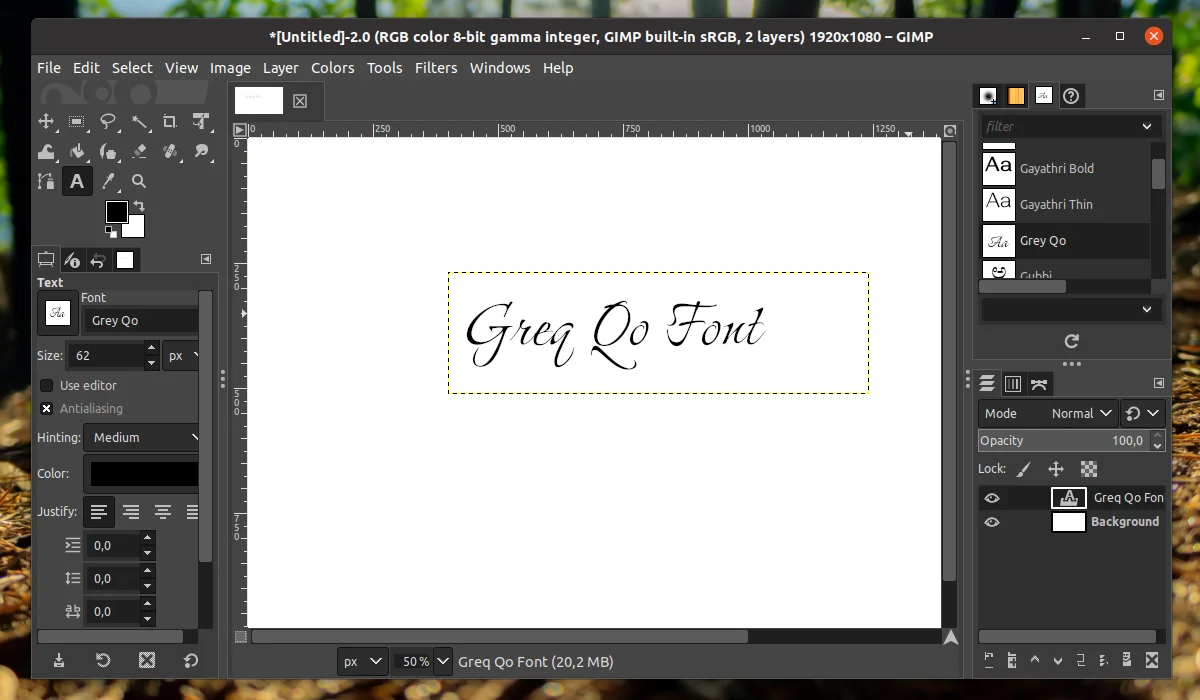Switch to the Patterns tab

click(x=1016, y=96)
